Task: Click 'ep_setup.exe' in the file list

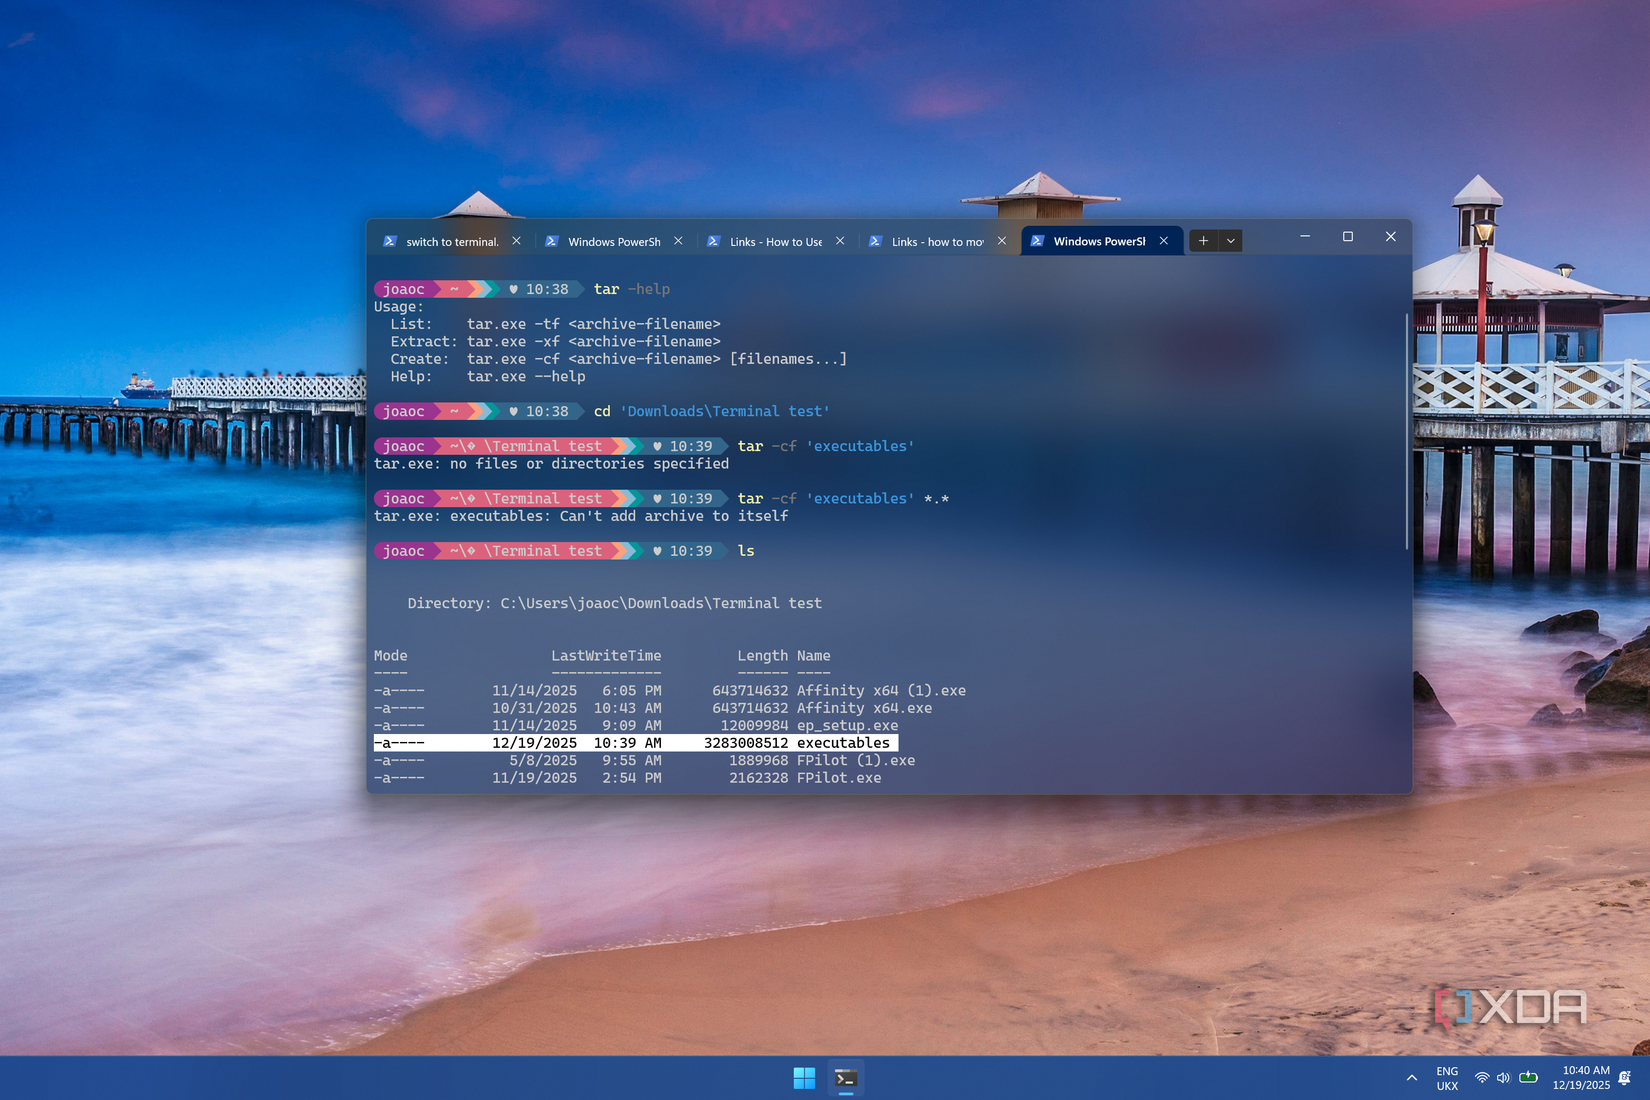Action: 847,725
